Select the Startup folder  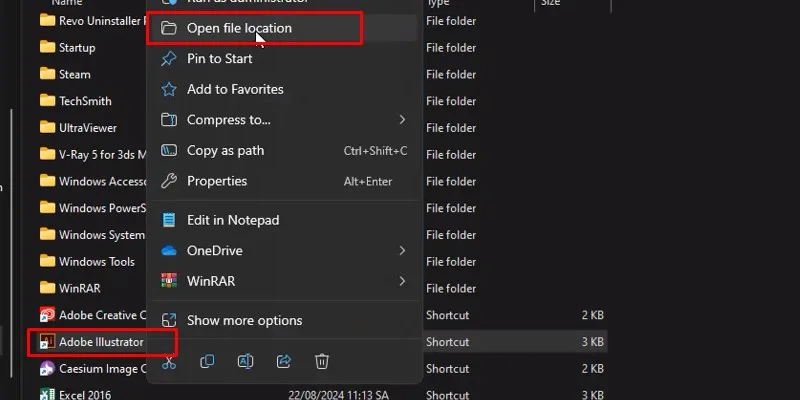77,47
